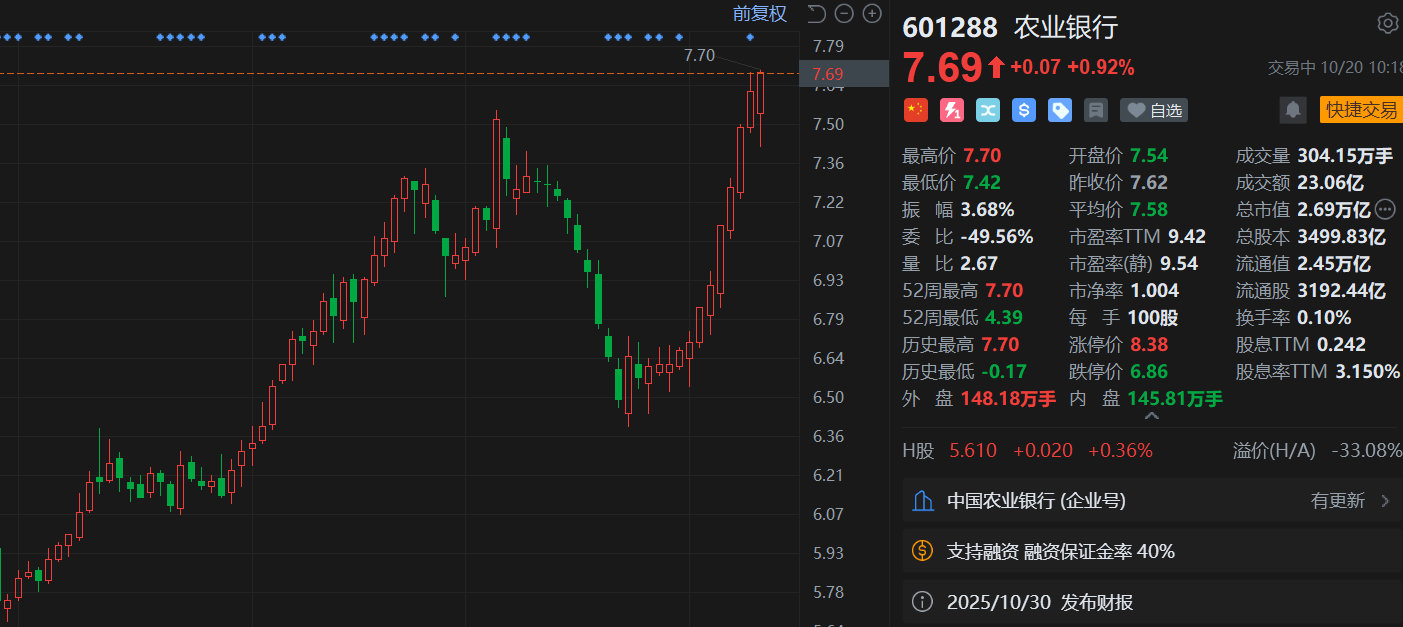The image size is (1403, 627).
Task: Open 2025/10/30 发布财报 earnings notice
Action: click(x=1152, y=602)
